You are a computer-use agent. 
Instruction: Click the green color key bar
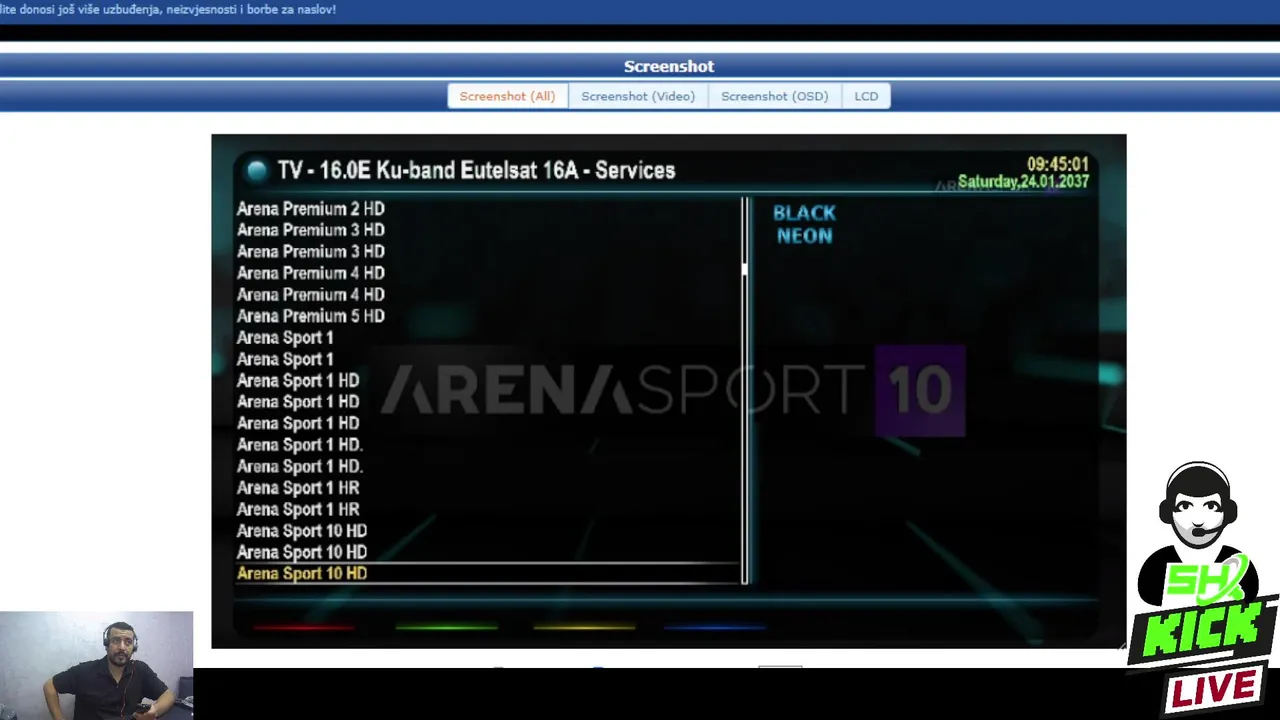[446, 627]
